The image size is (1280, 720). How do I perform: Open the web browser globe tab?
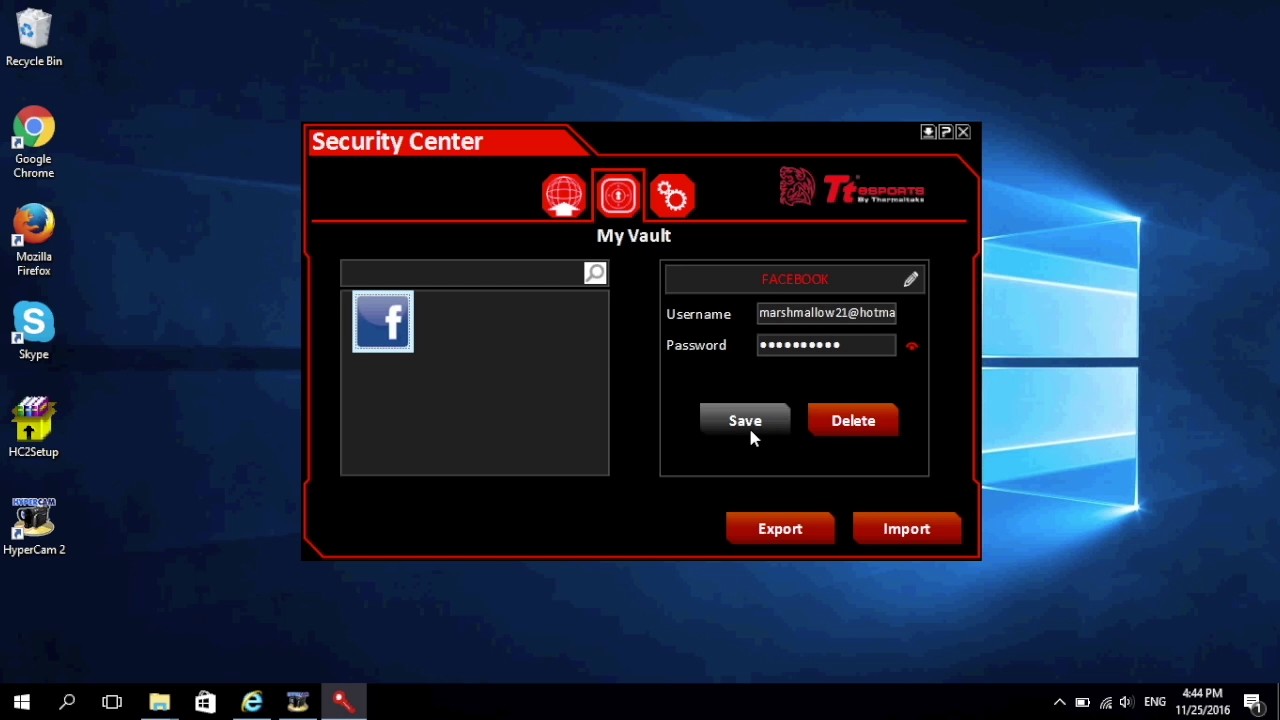(563, 195)
